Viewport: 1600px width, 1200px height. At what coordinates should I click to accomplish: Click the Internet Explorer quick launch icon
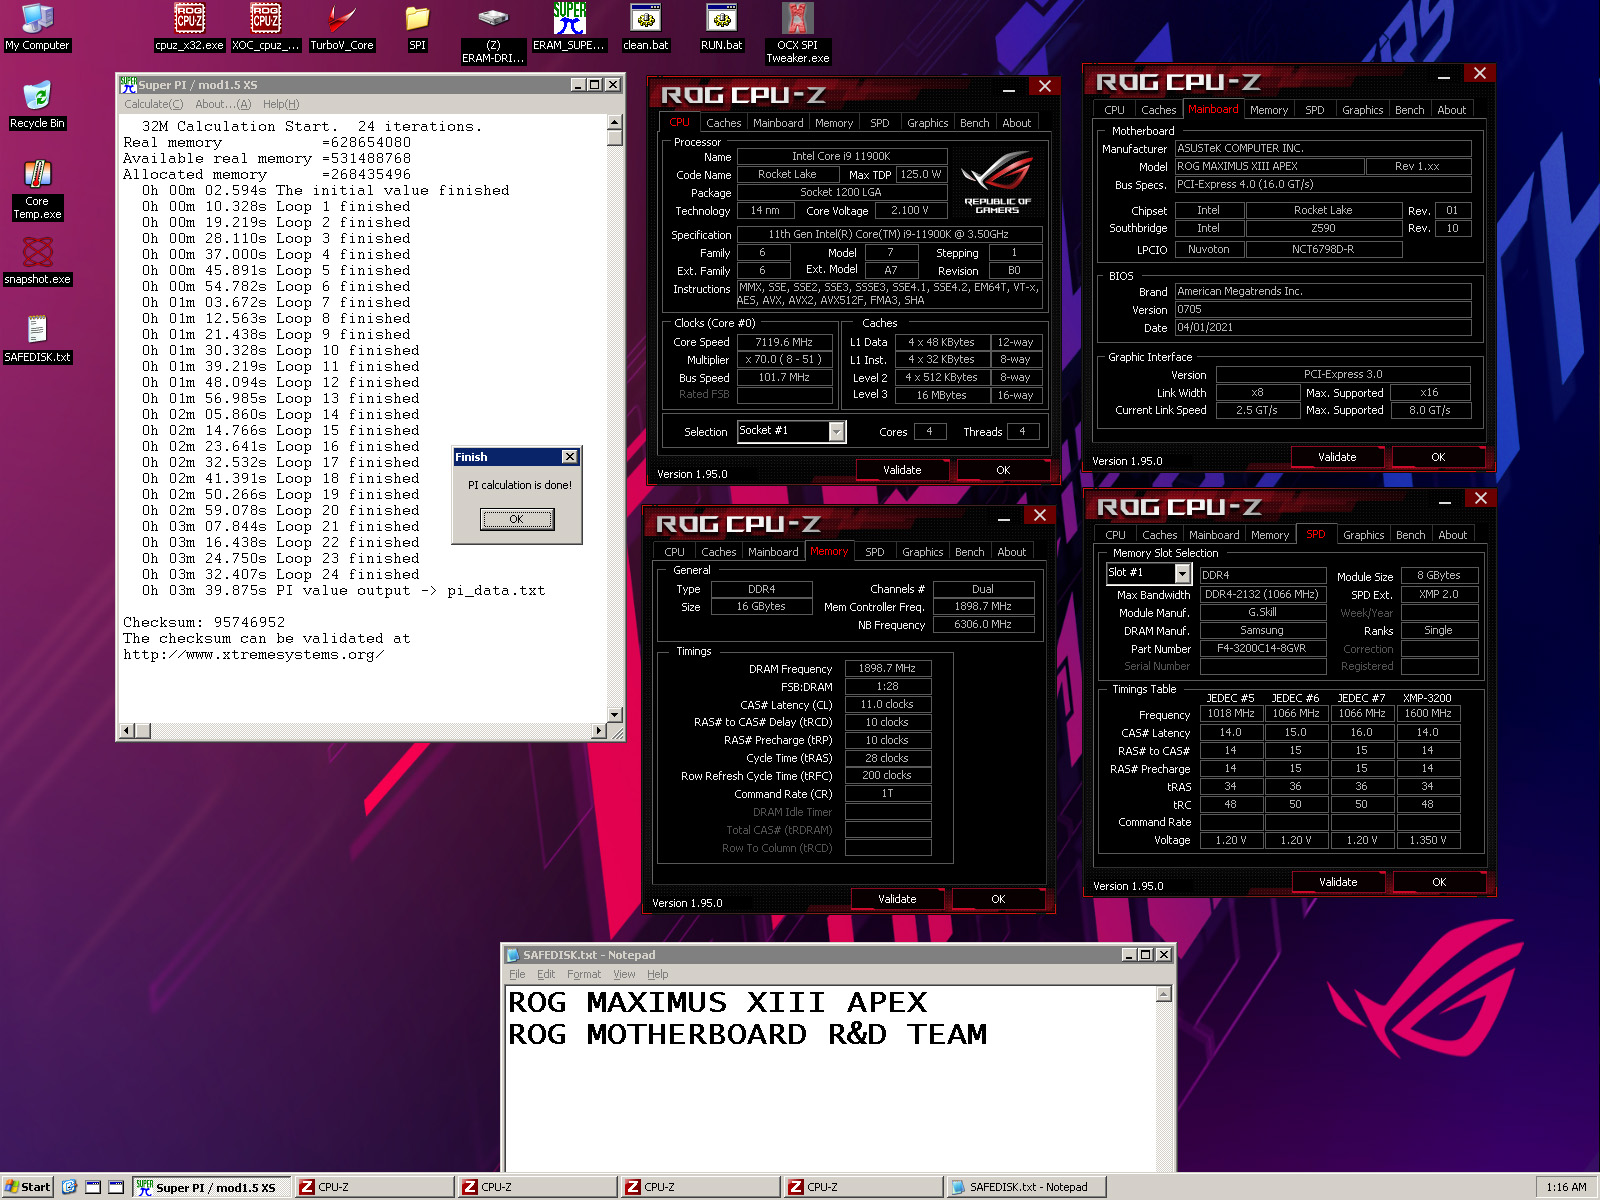coord(69,1187)
